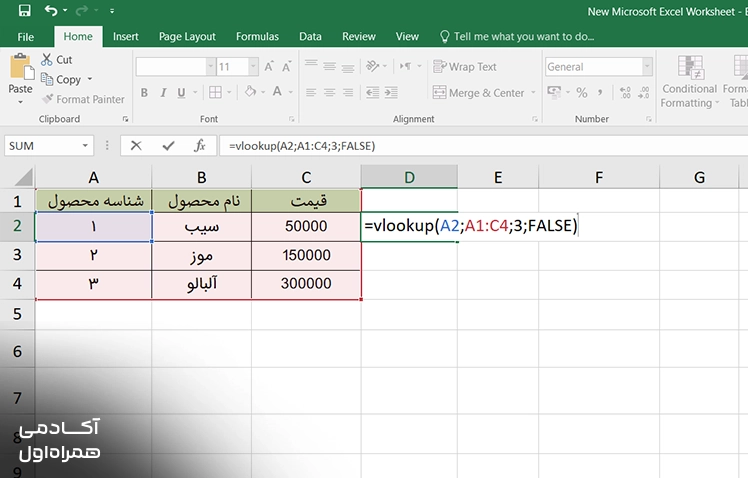Click the Comma Style icon
748x478 pixels.
(x=601, y=92)
